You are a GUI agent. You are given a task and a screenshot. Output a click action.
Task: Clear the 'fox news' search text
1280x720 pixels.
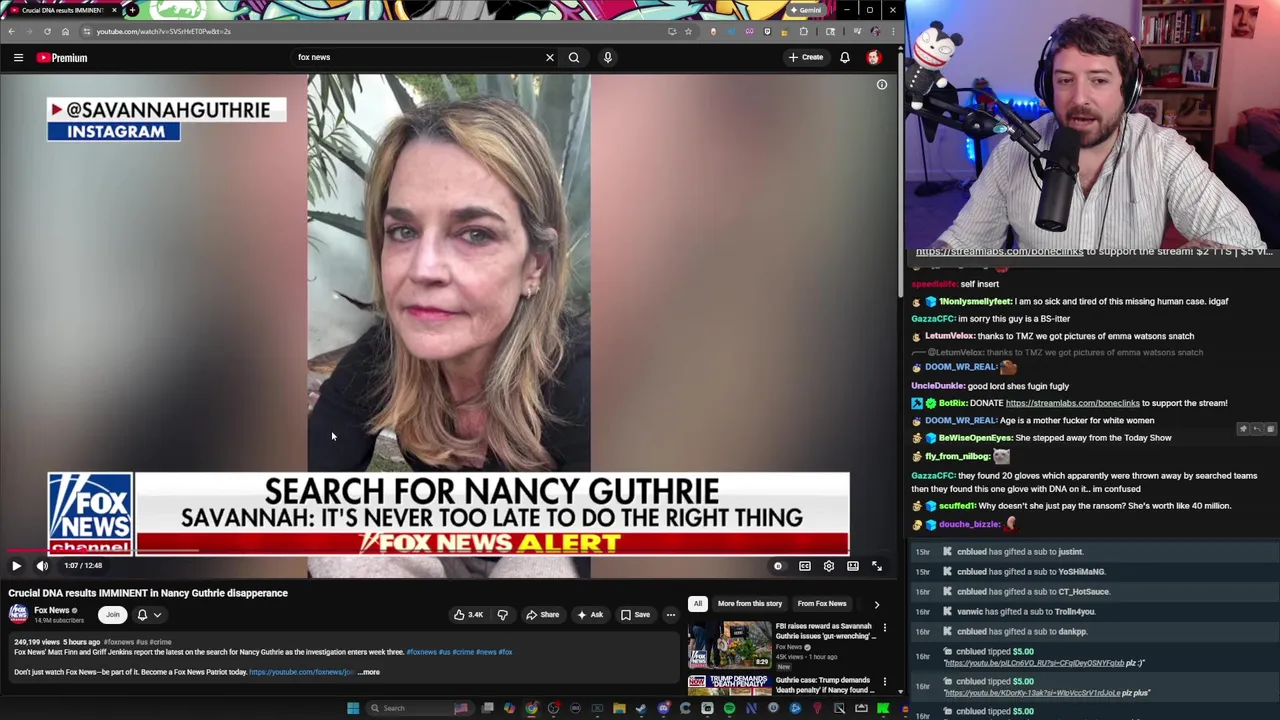click(x=549, y=57)
